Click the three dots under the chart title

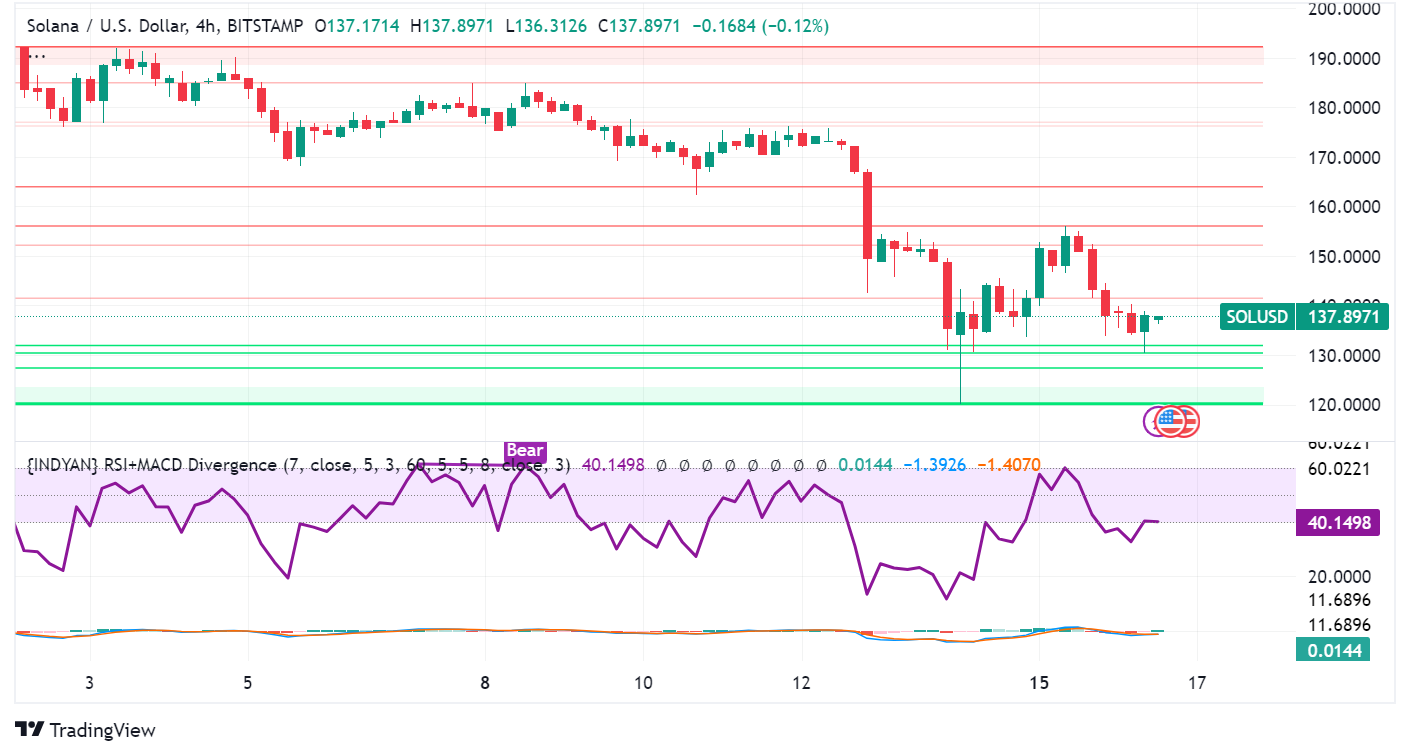36,56
